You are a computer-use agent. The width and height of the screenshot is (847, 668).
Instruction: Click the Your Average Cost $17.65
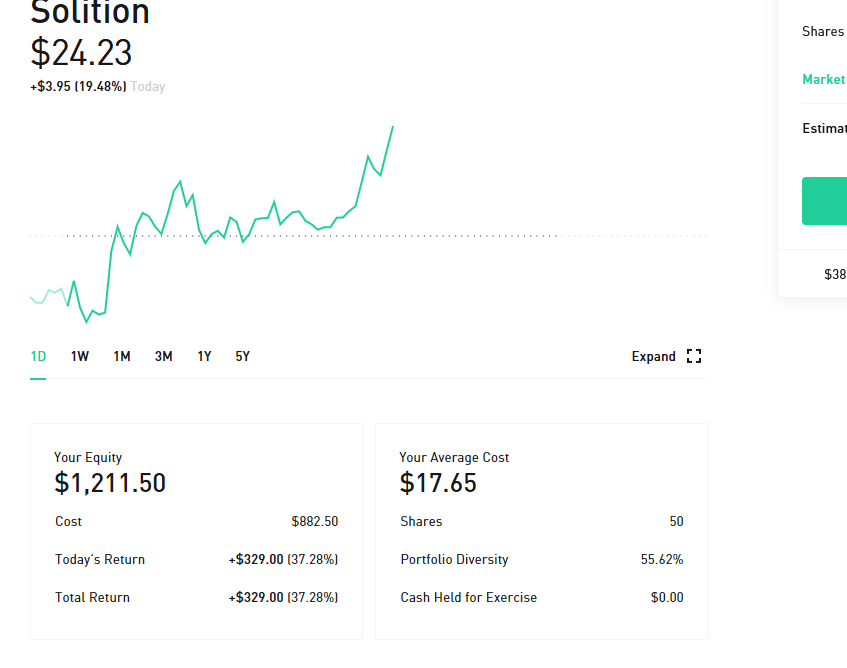pos(438,483)
